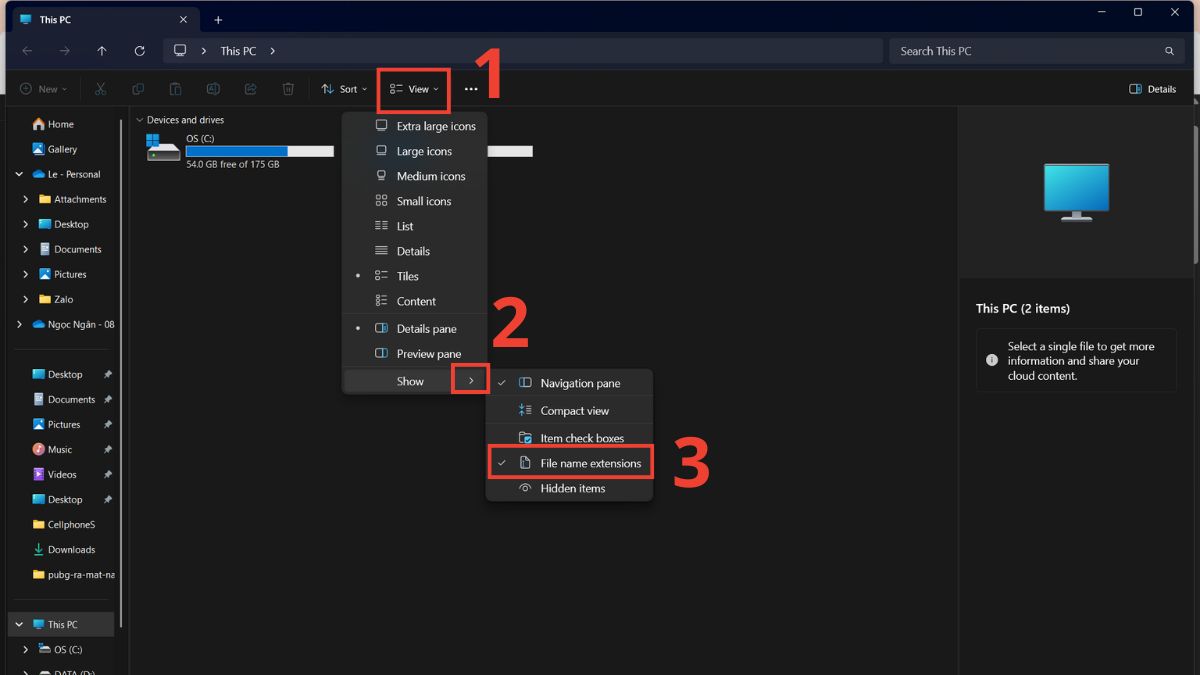The width and height of the screenshot is (1200, 675).
Task: Open pinned Videos folder
Action: point(62,474)
